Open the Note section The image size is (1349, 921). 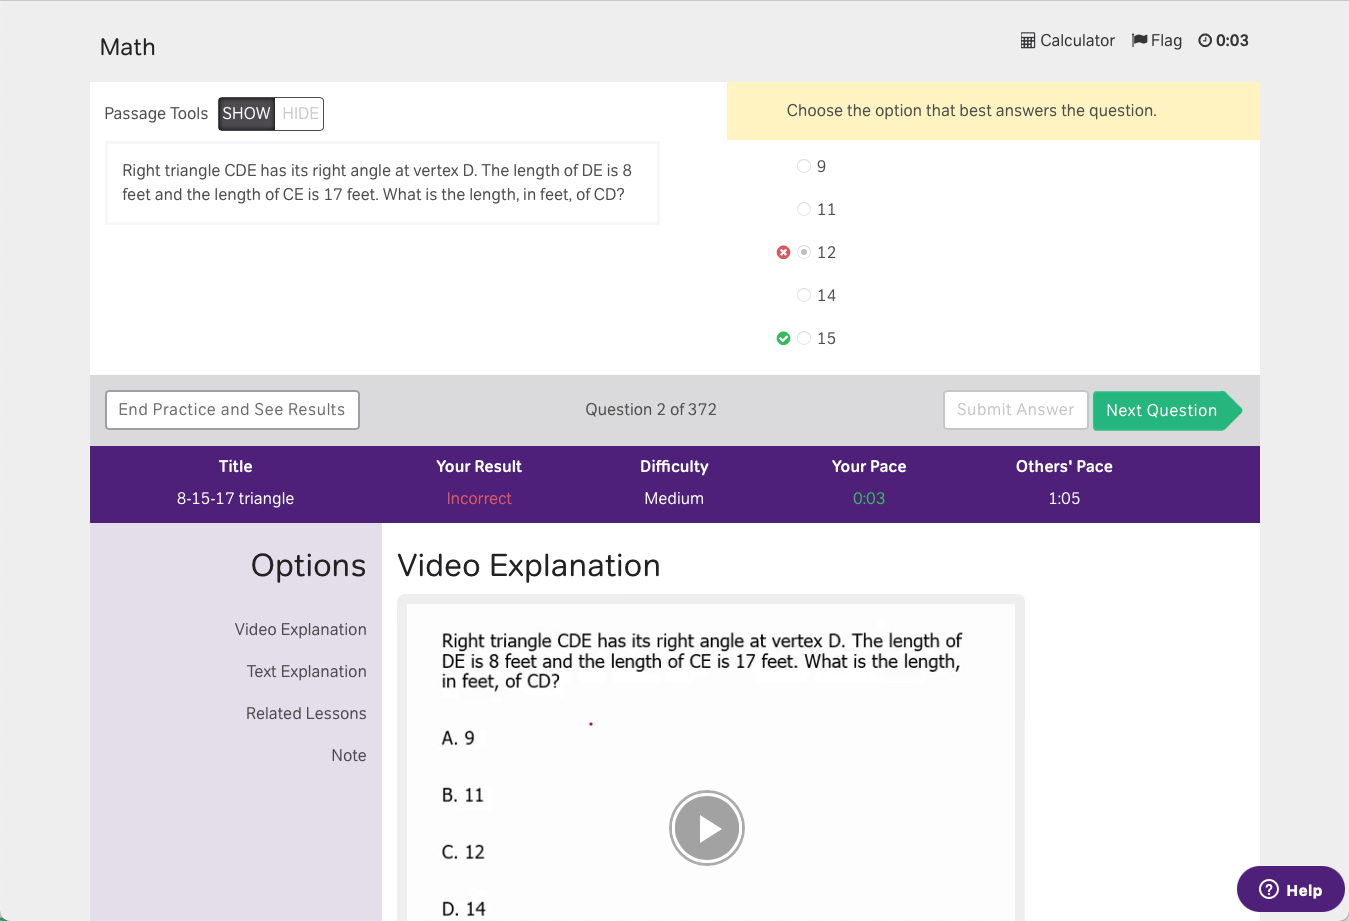(348, 755)
